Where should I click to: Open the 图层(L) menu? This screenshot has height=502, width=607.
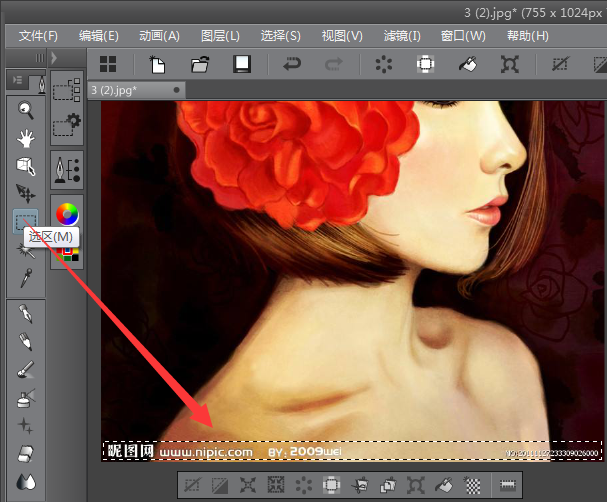tap(220, 36)
